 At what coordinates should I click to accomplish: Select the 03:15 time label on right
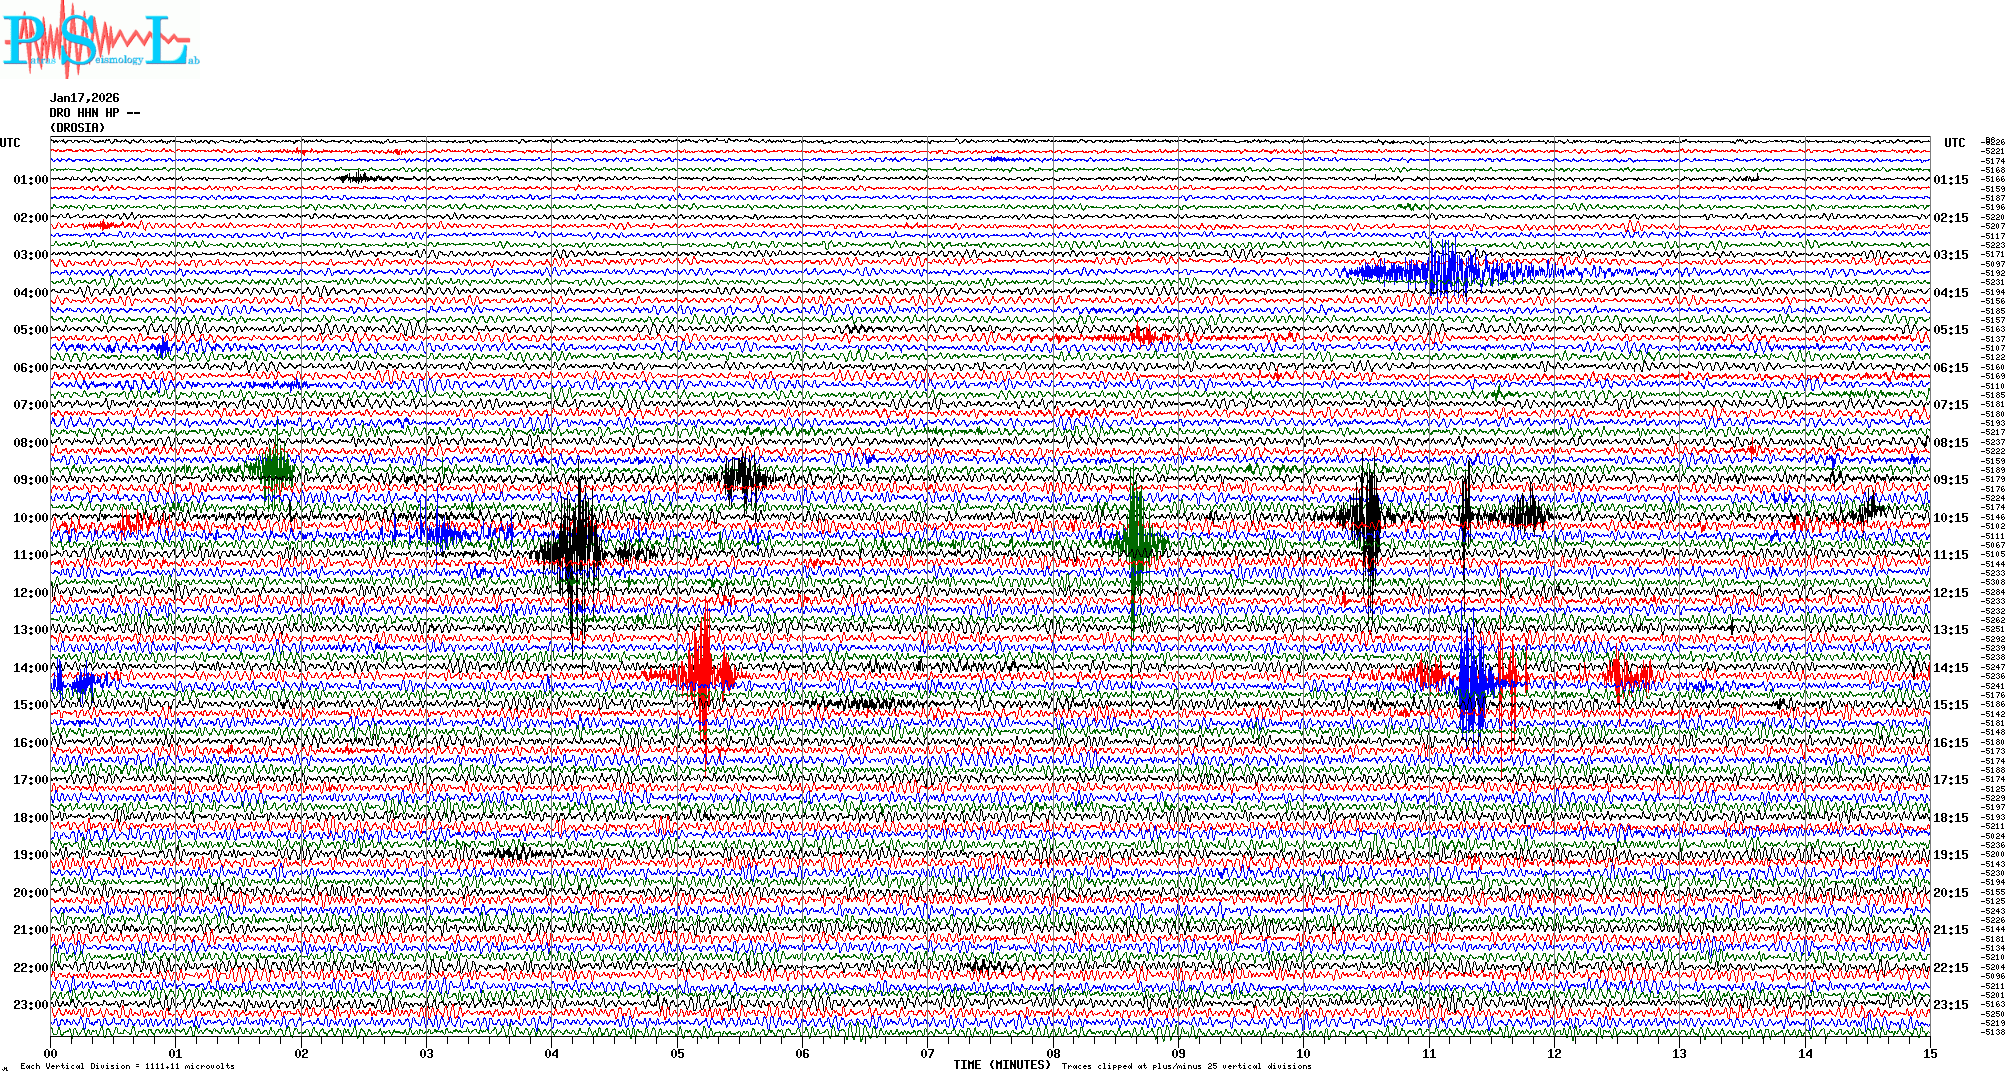click(x=1950, y=255)
